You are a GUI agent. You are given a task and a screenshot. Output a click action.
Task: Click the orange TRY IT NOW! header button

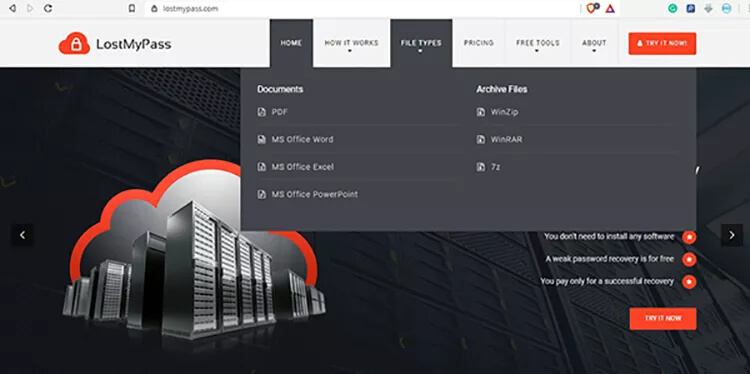(662, 44)
